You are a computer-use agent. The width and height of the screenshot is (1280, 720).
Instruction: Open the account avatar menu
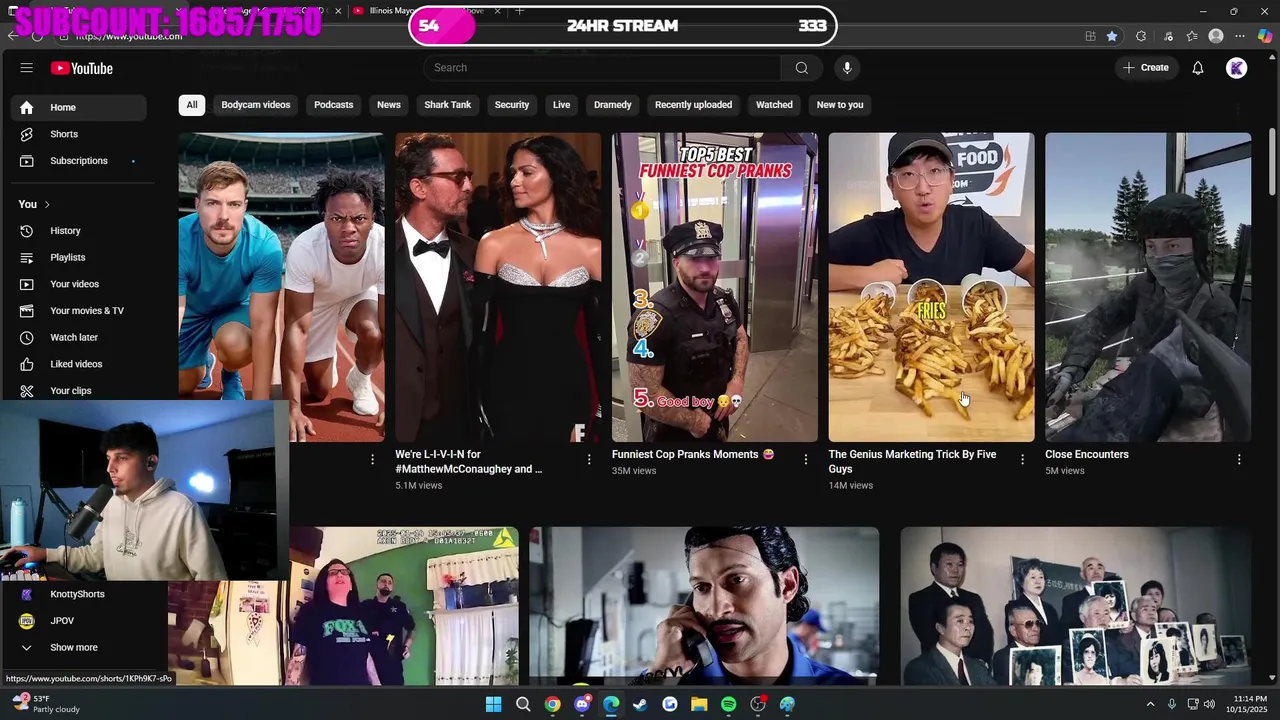(x=1237, y=68)
